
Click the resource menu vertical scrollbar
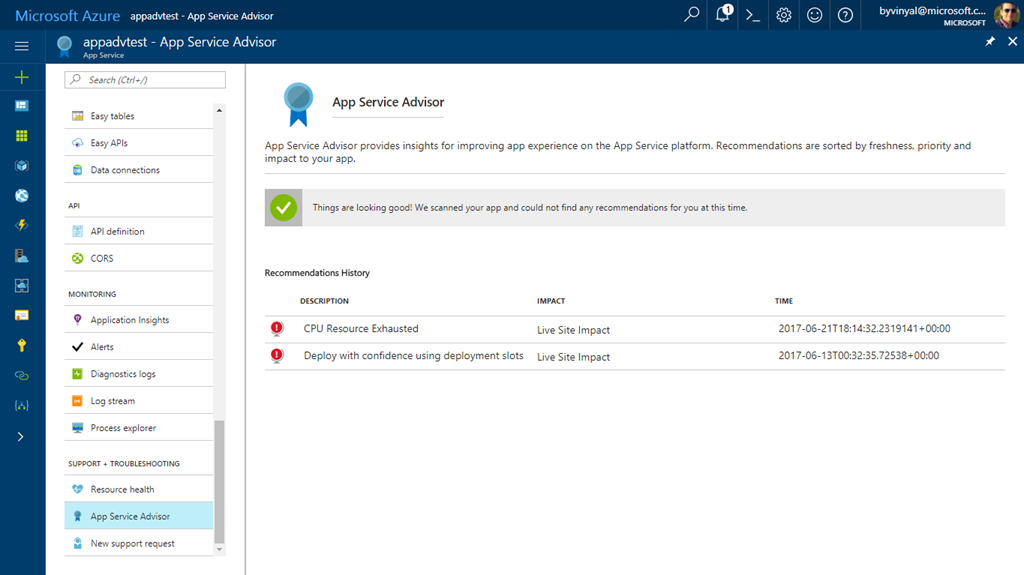pyautogui.click(x=220, y=480)
